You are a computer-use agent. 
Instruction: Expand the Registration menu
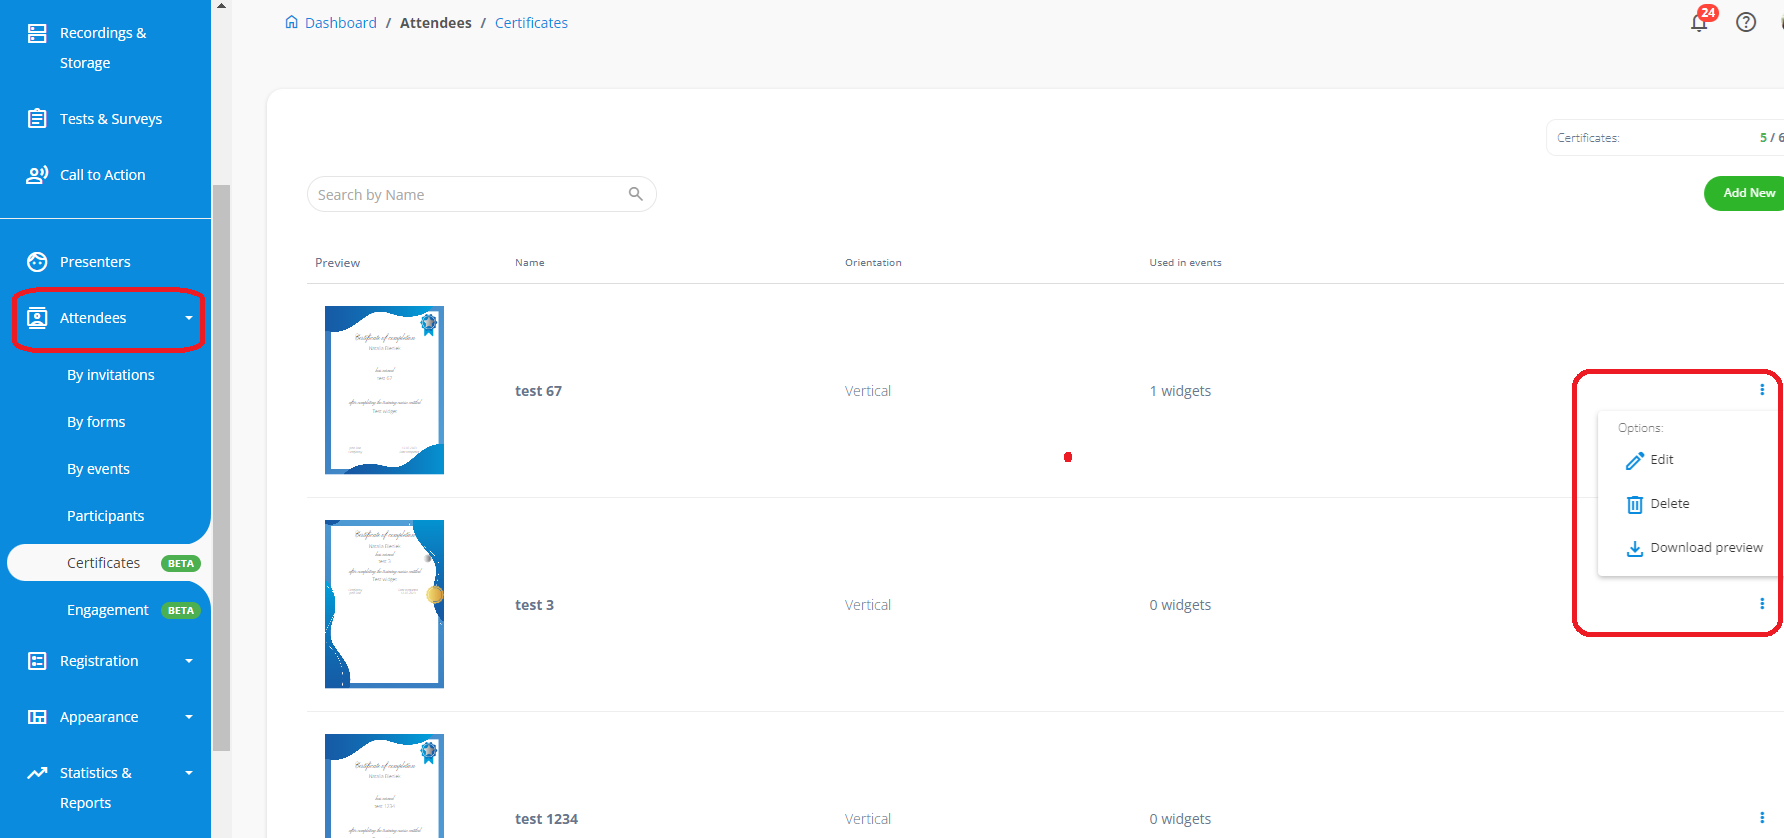coord(189,661)
